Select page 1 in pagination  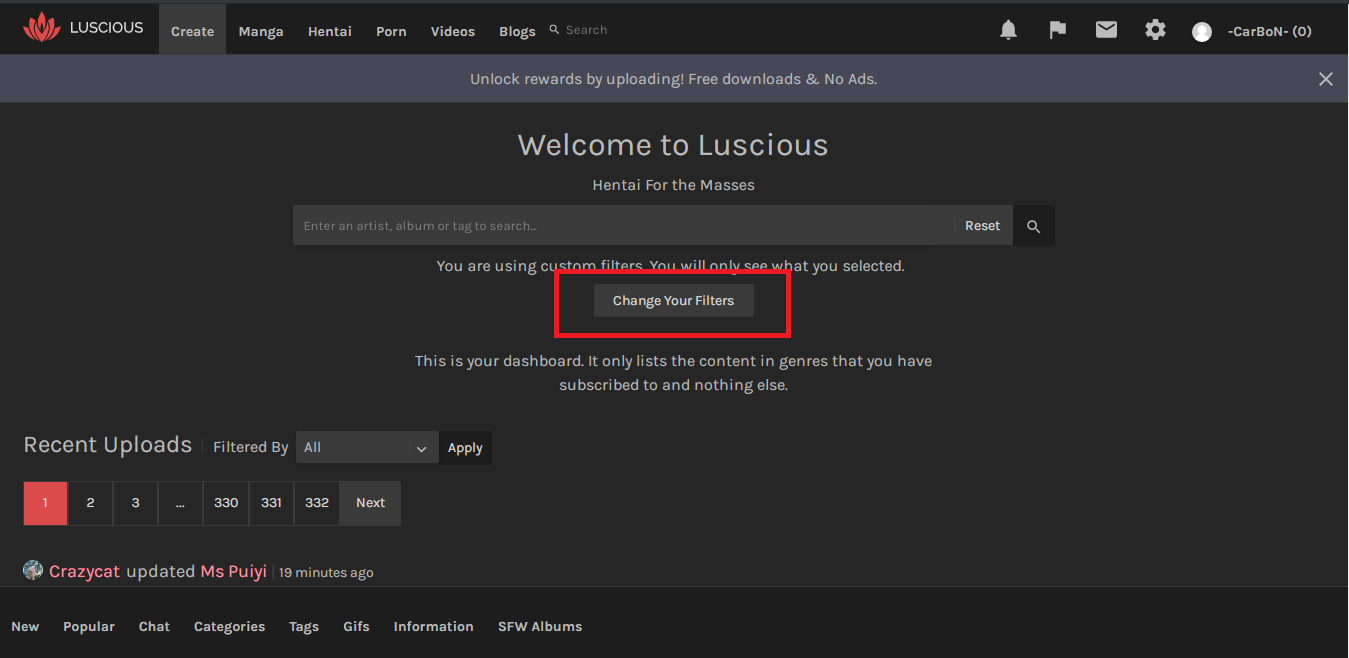tap(45, 503)
